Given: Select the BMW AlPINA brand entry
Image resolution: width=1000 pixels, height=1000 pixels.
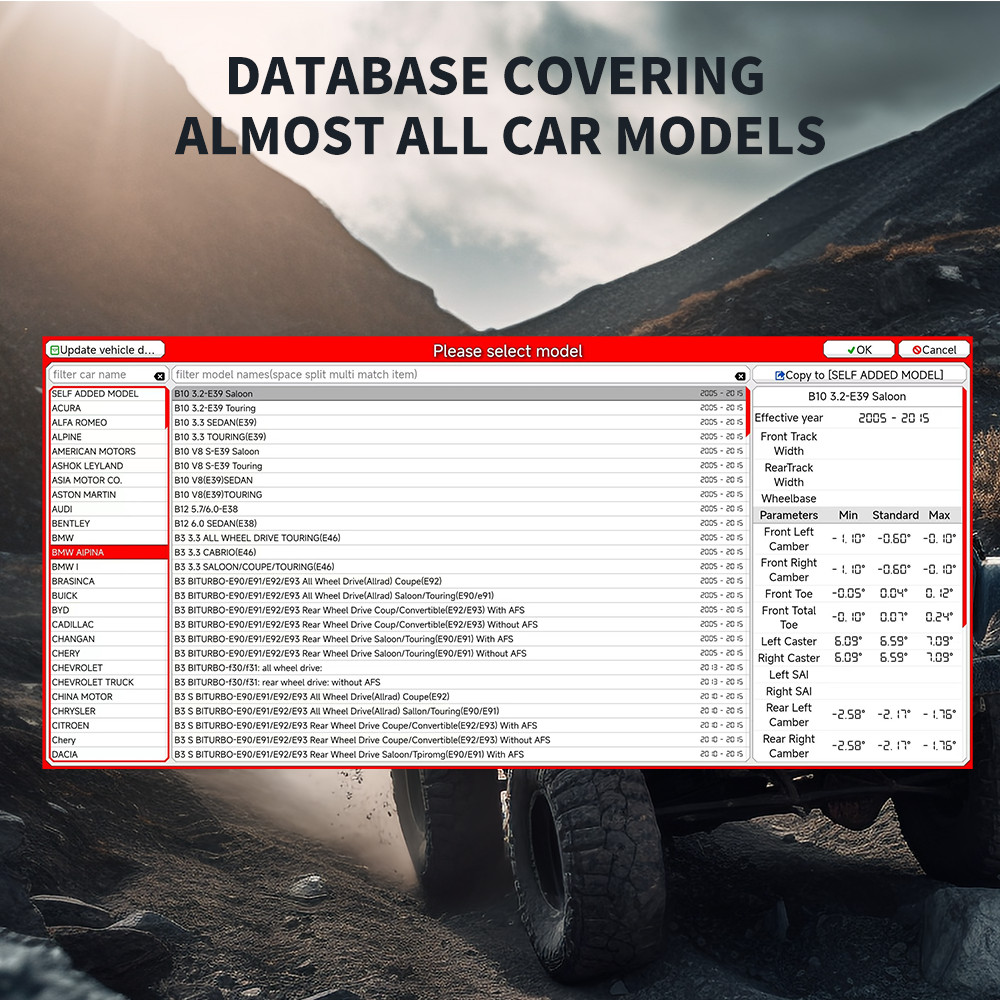Looking at the screenshot, I should coord(78,552).
